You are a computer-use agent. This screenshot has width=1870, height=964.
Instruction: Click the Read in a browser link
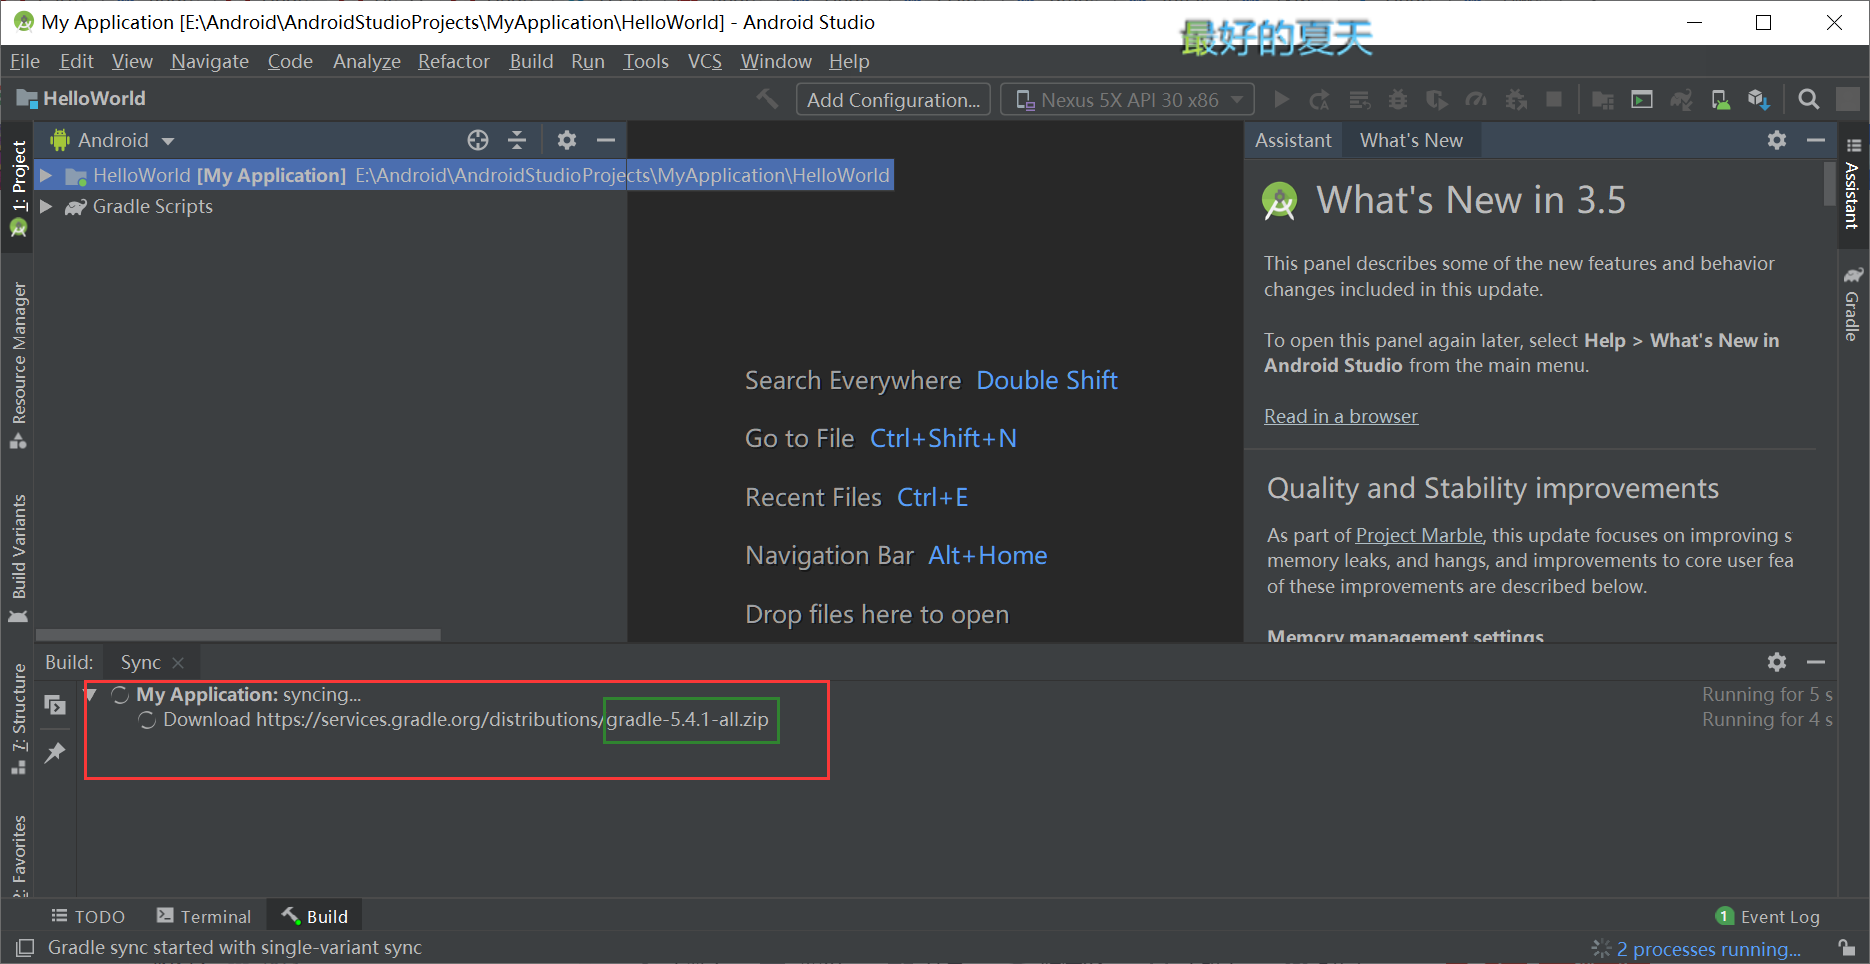[1340, 416]
